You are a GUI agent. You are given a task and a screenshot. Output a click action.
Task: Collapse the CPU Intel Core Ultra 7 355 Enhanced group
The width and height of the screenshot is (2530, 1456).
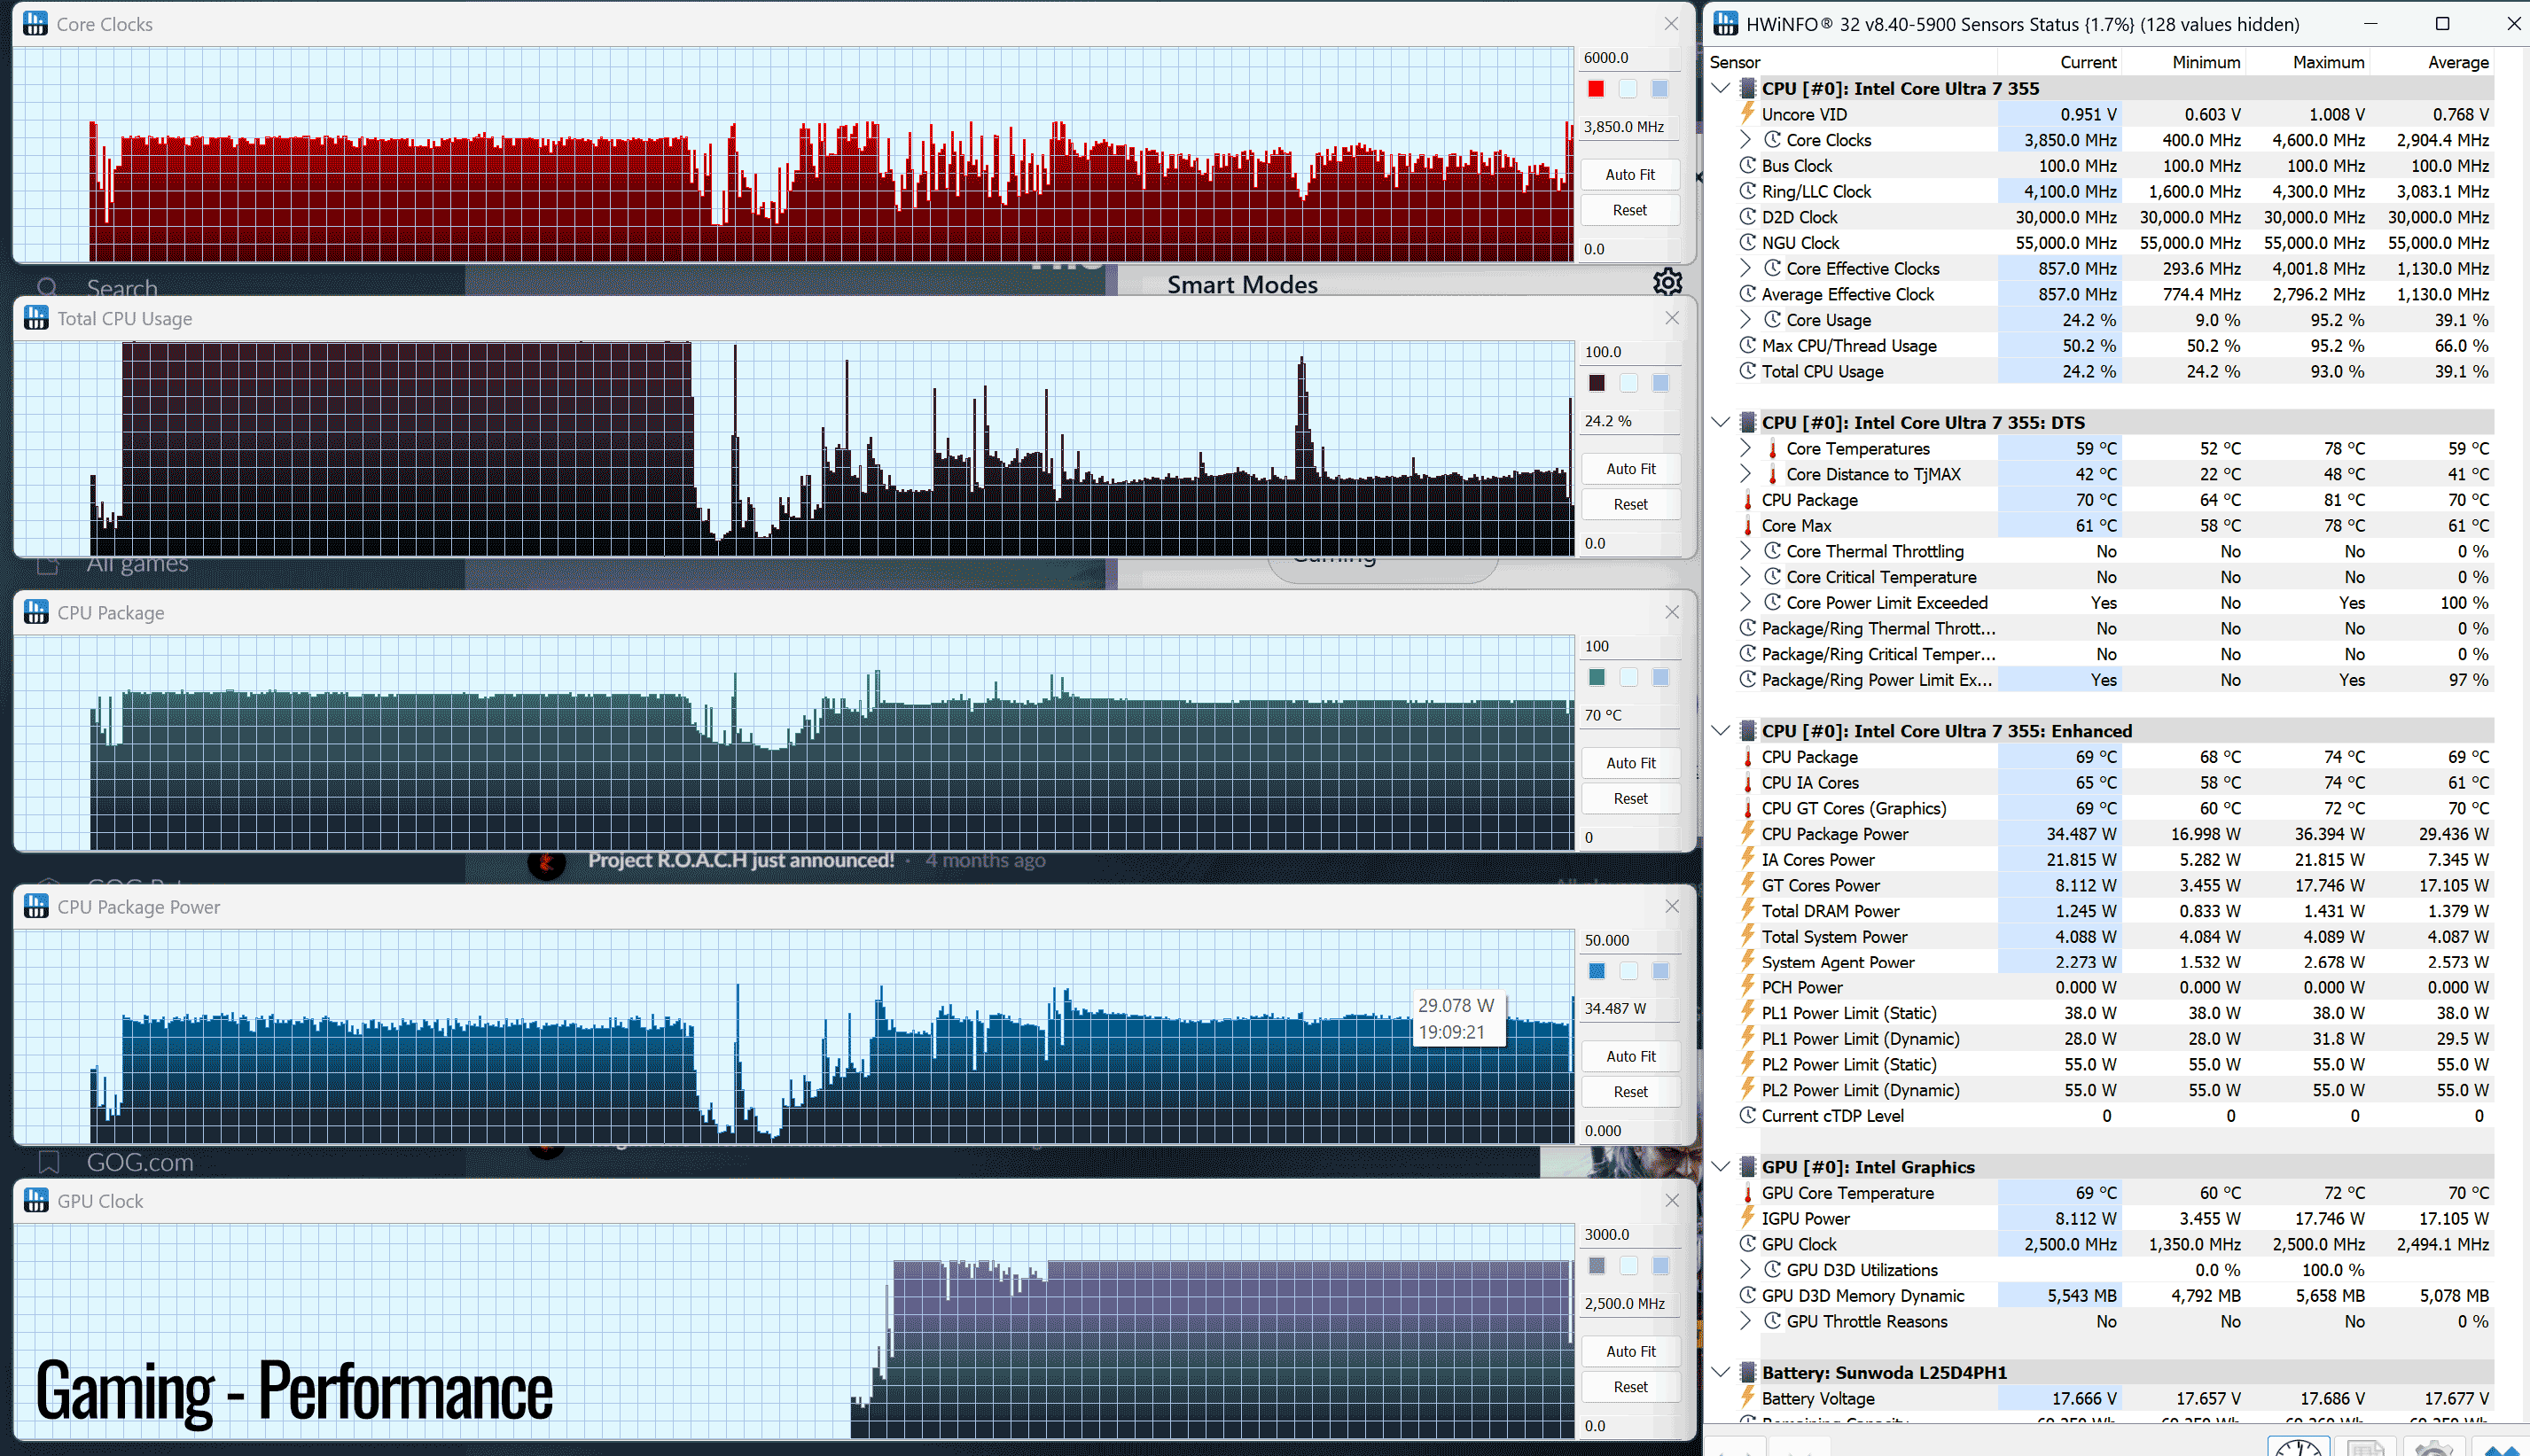[1721, 731]
